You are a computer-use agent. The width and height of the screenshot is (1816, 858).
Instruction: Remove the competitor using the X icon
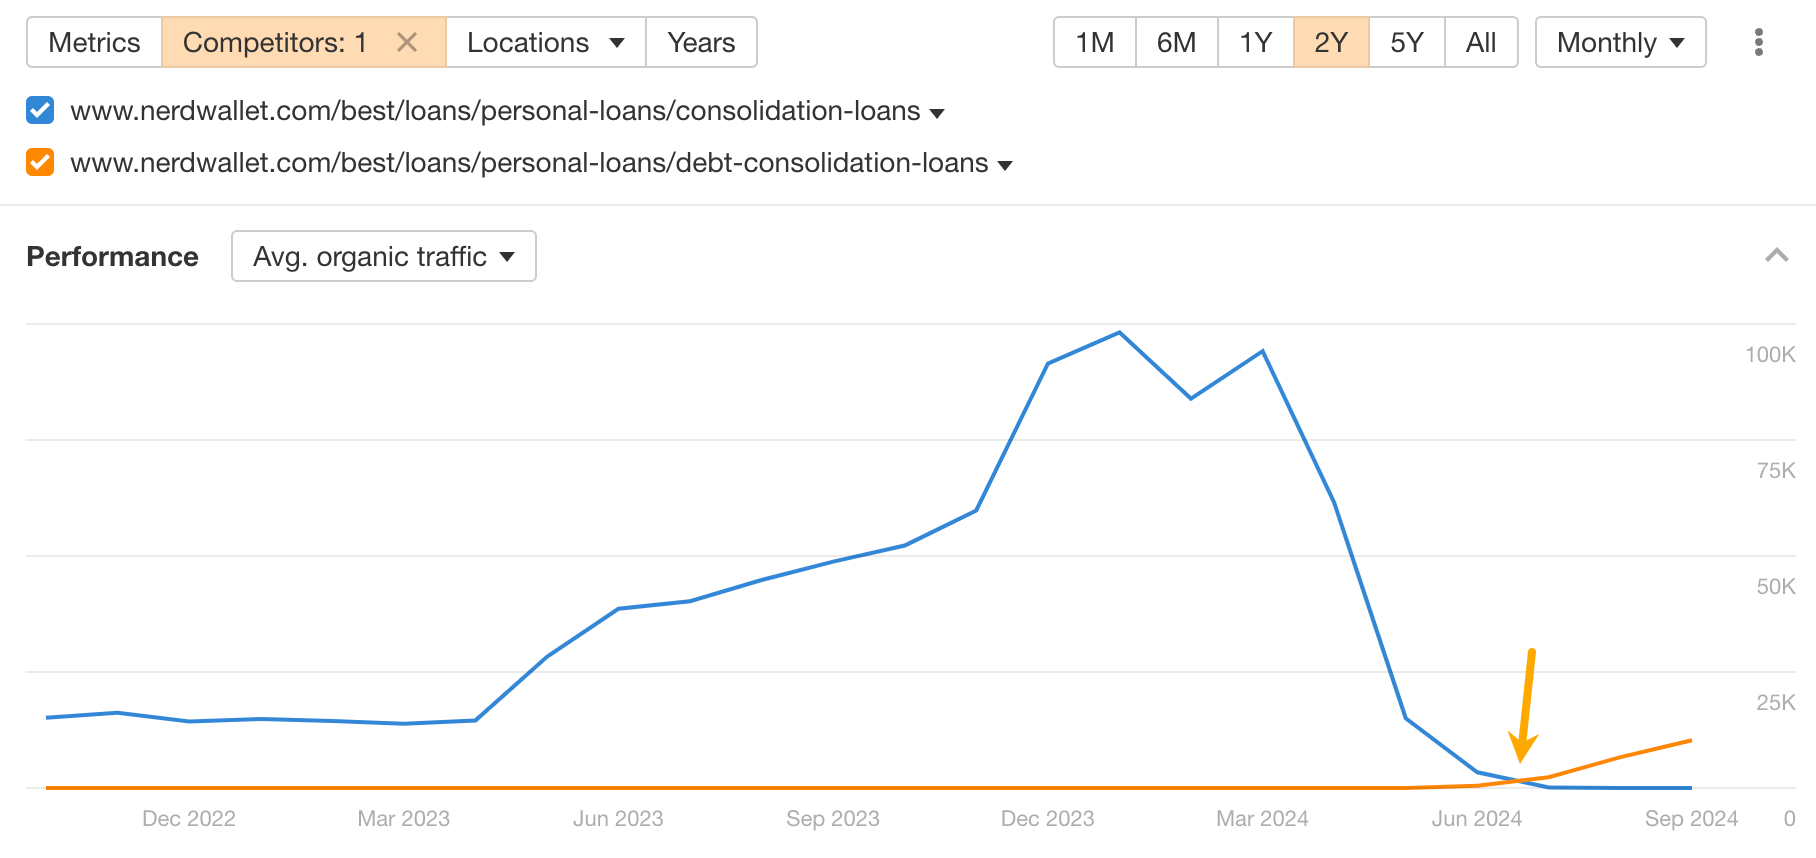pyautogui.click(x=407, y=42)
